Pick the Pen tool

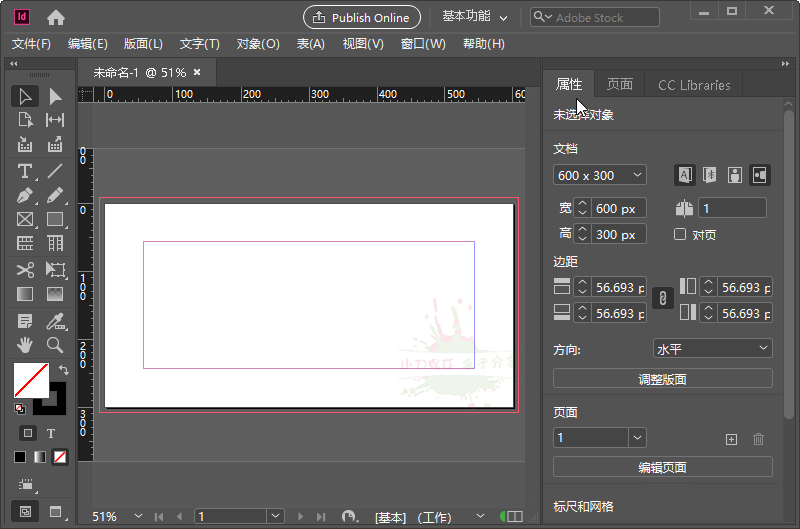25,195
